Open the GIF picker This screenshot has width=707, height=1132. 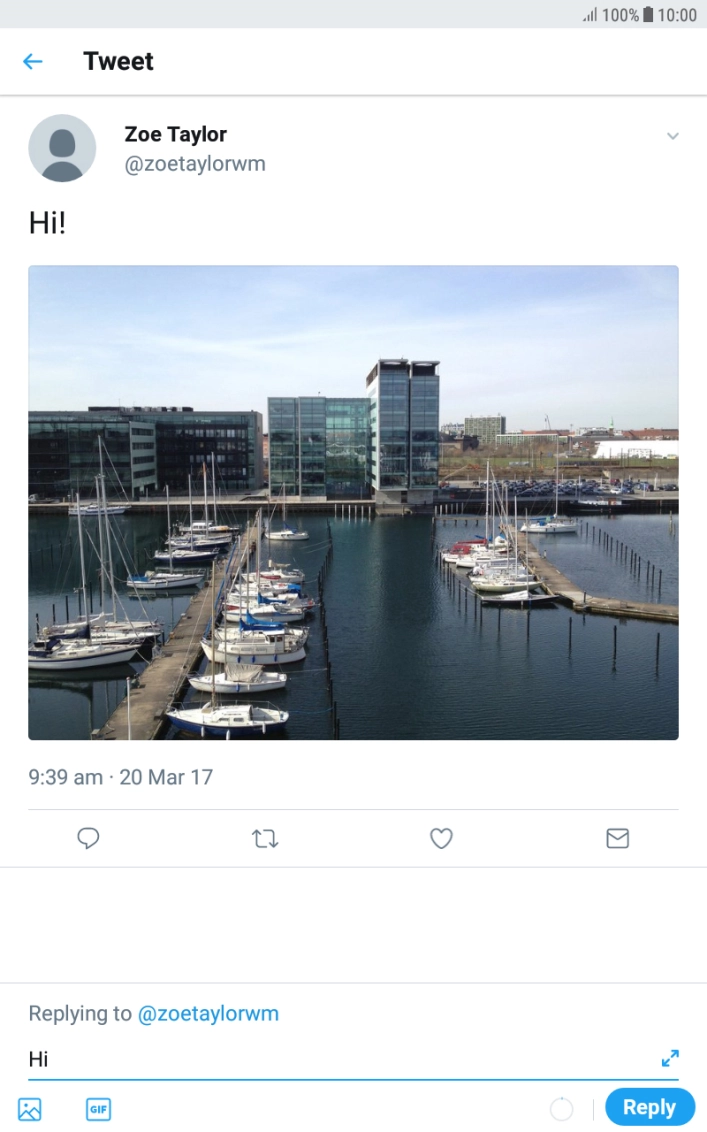[98, 1109]
